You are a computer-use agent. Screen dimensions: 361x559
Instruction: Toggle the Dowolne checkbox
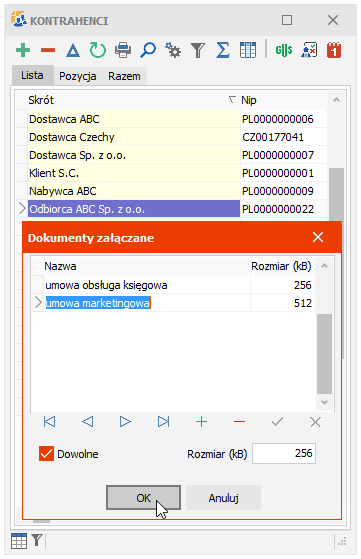pos(46,454)
